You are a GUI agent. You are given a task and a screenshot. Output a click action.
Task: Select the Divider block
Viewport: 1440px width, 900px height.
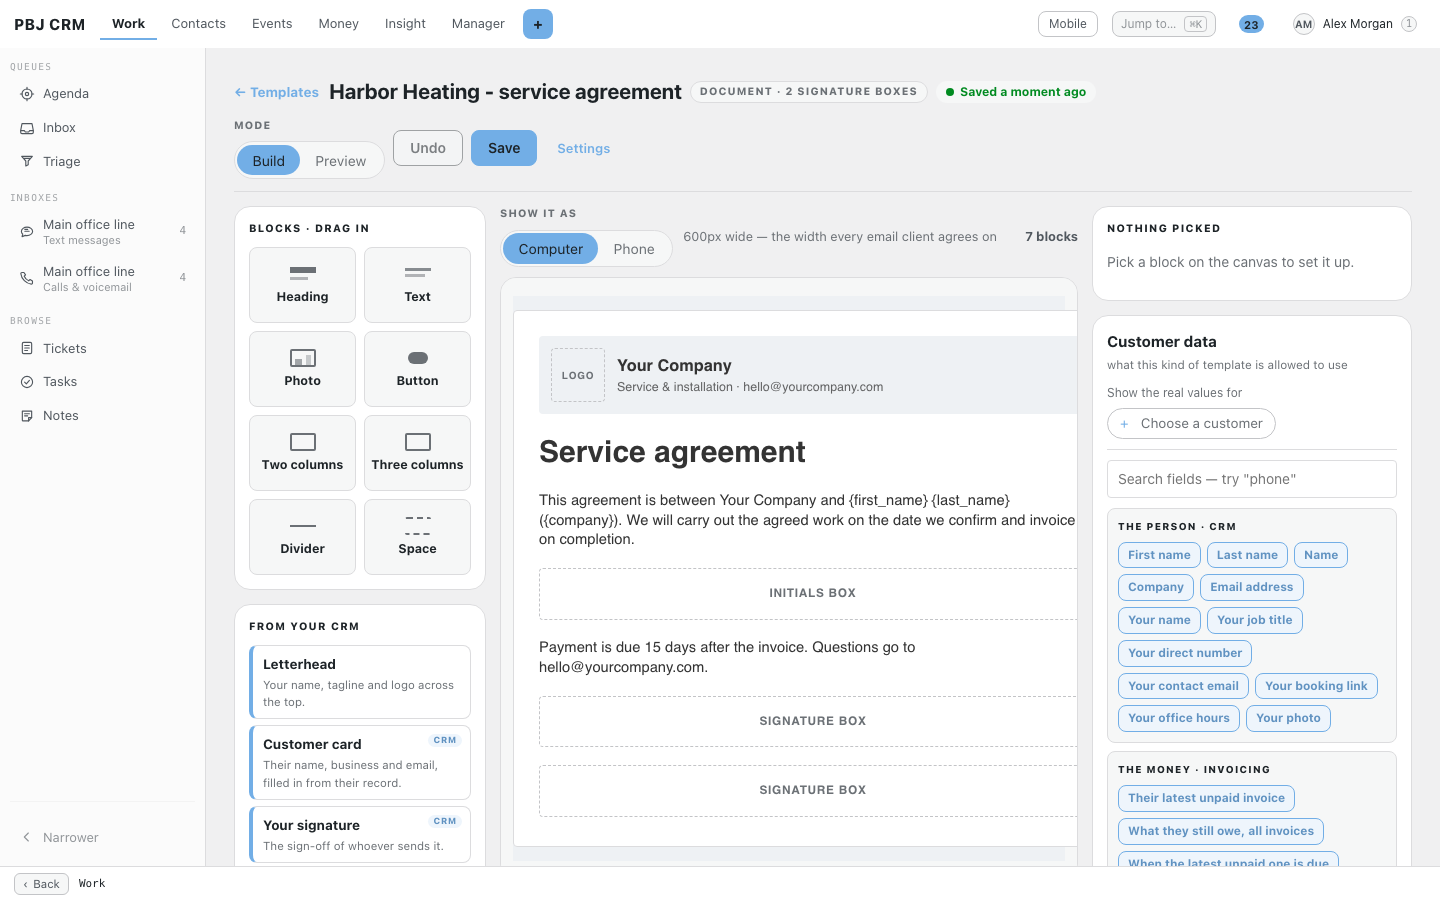[x=302, y=537]
